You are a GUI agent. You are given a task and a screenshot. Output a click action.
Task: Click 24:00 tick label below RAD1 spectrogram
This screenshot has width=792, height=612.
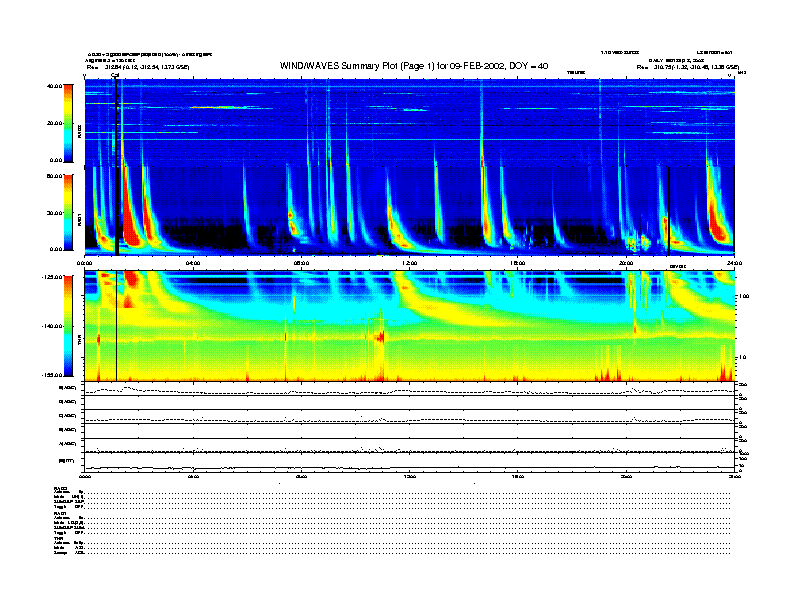point(734,263)
